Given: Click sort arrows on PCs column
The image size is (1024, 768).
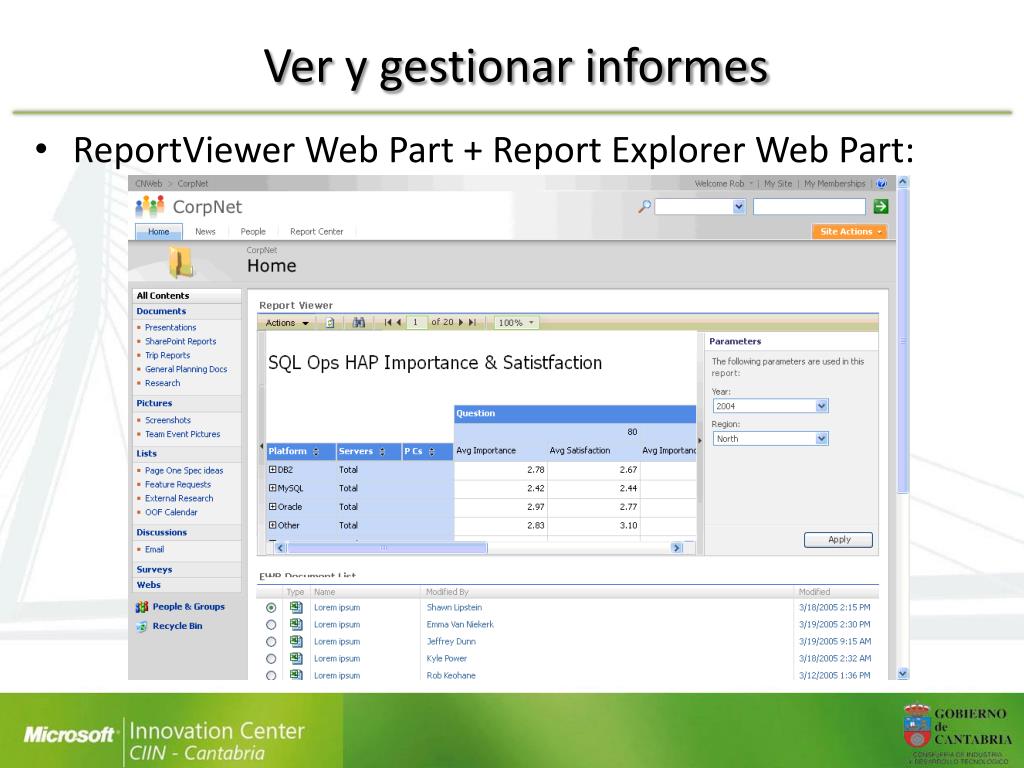Looking at the screenshot, I should tap(432, 452).
